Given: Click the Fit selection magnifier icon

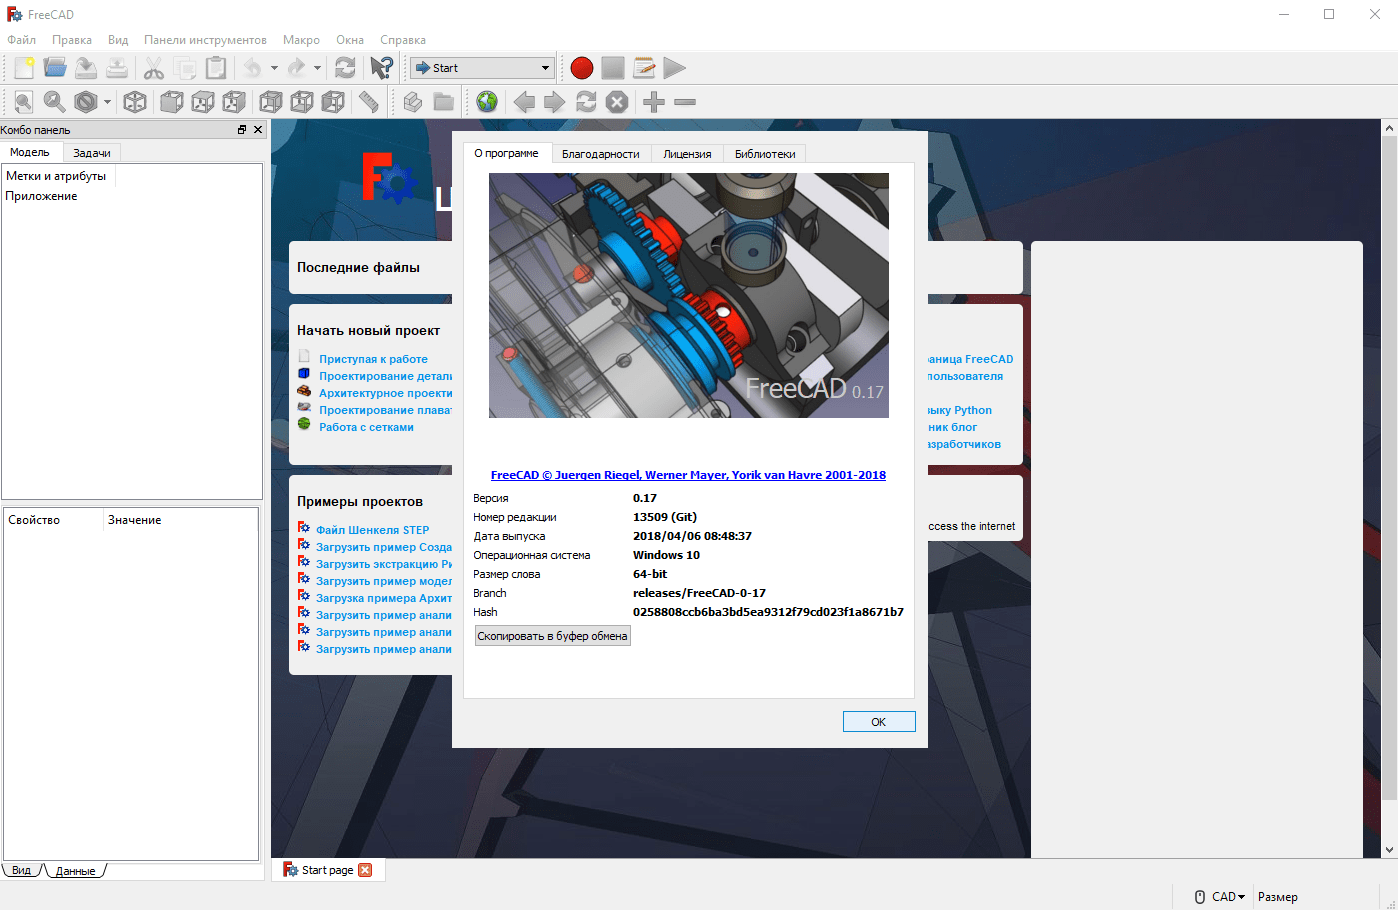Looking at the screenshot, I should click(54, 102).
